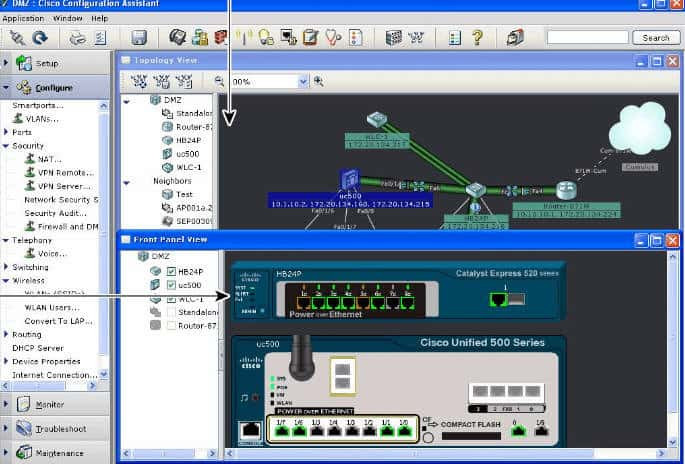
Task: Click Front Panel View vertical scrollbar
Action: point(673,350)
